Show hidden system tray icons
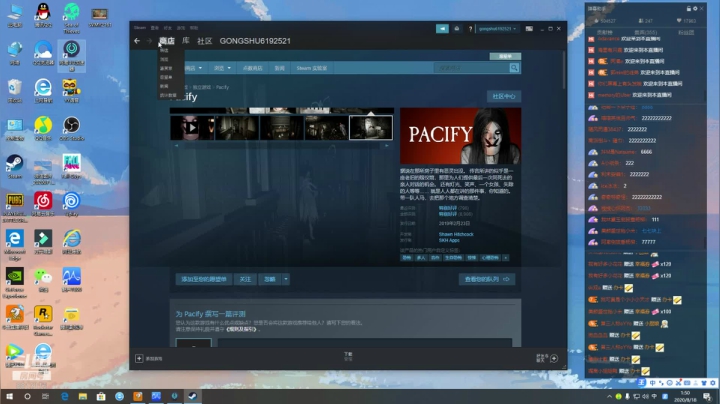This screenshot has height=404, width=720. click(x=609, y=396)
